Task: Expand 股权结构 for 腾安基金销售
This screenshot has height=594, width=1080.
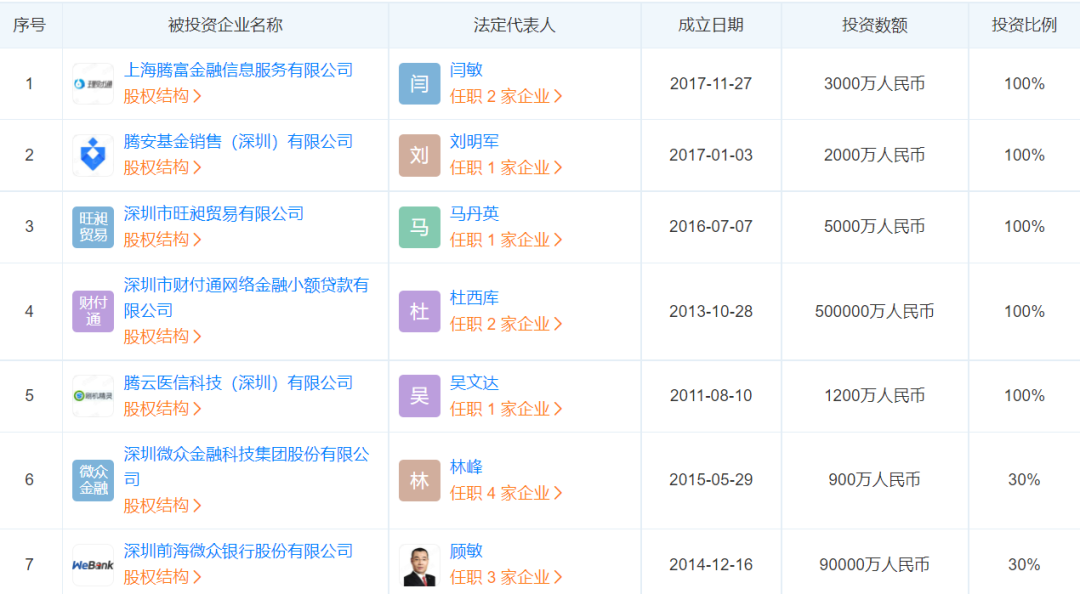Action: (163, 167)
